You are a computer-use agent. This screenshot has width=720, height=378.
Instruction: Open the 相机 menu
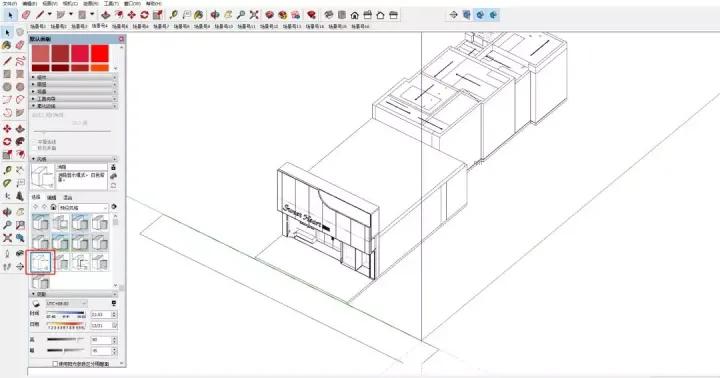tap(70, 3)
